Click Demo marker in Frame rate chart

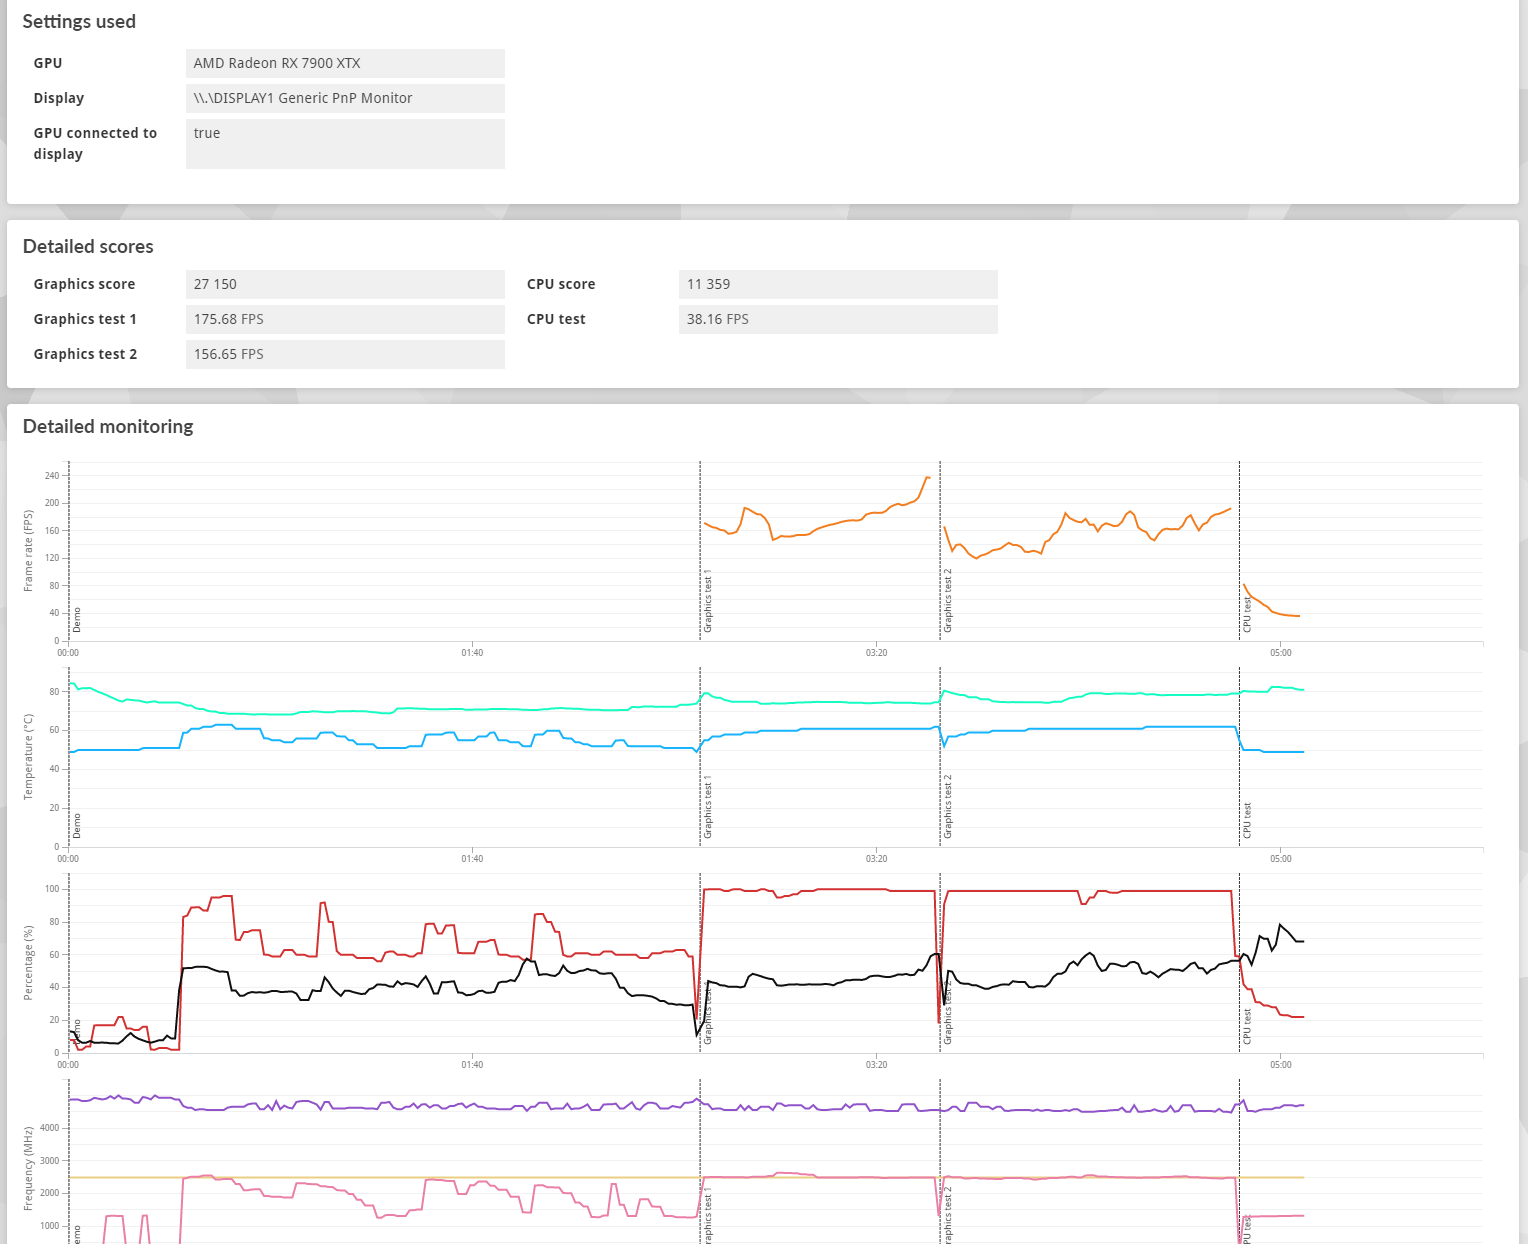pos(77,620)
